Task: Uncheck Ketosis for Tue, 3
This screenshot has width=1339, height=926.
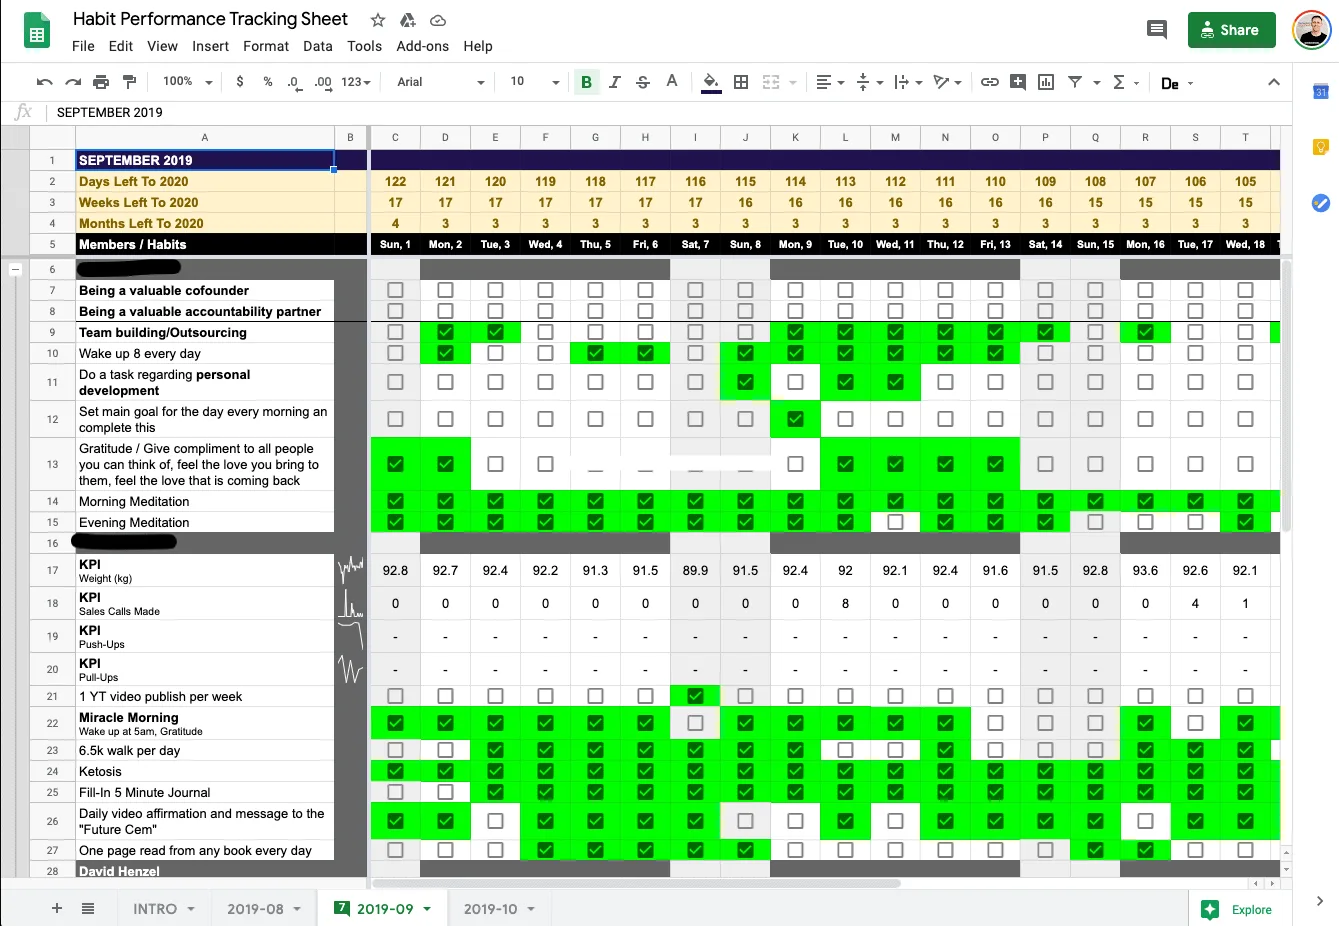Action: (495, 771)
